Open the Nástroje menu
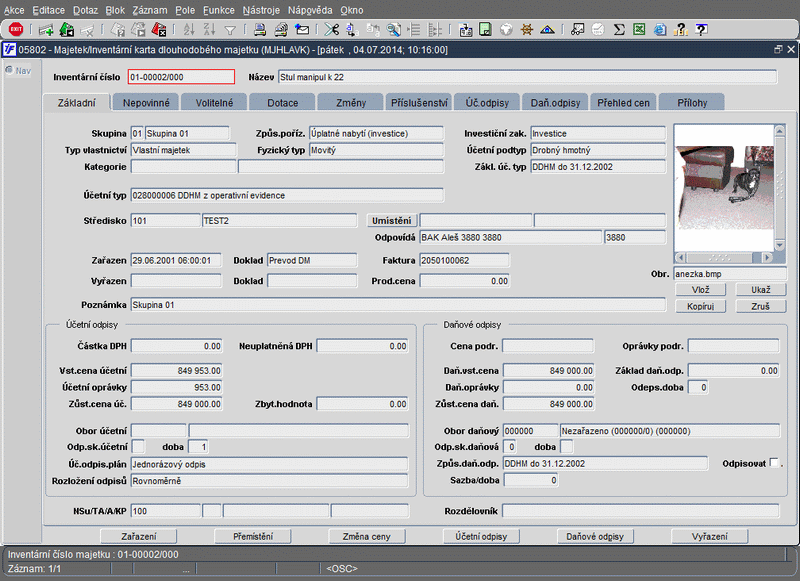The height and width of the screenshot is (581, 800). pyautogui.click(x=261, y=9)
